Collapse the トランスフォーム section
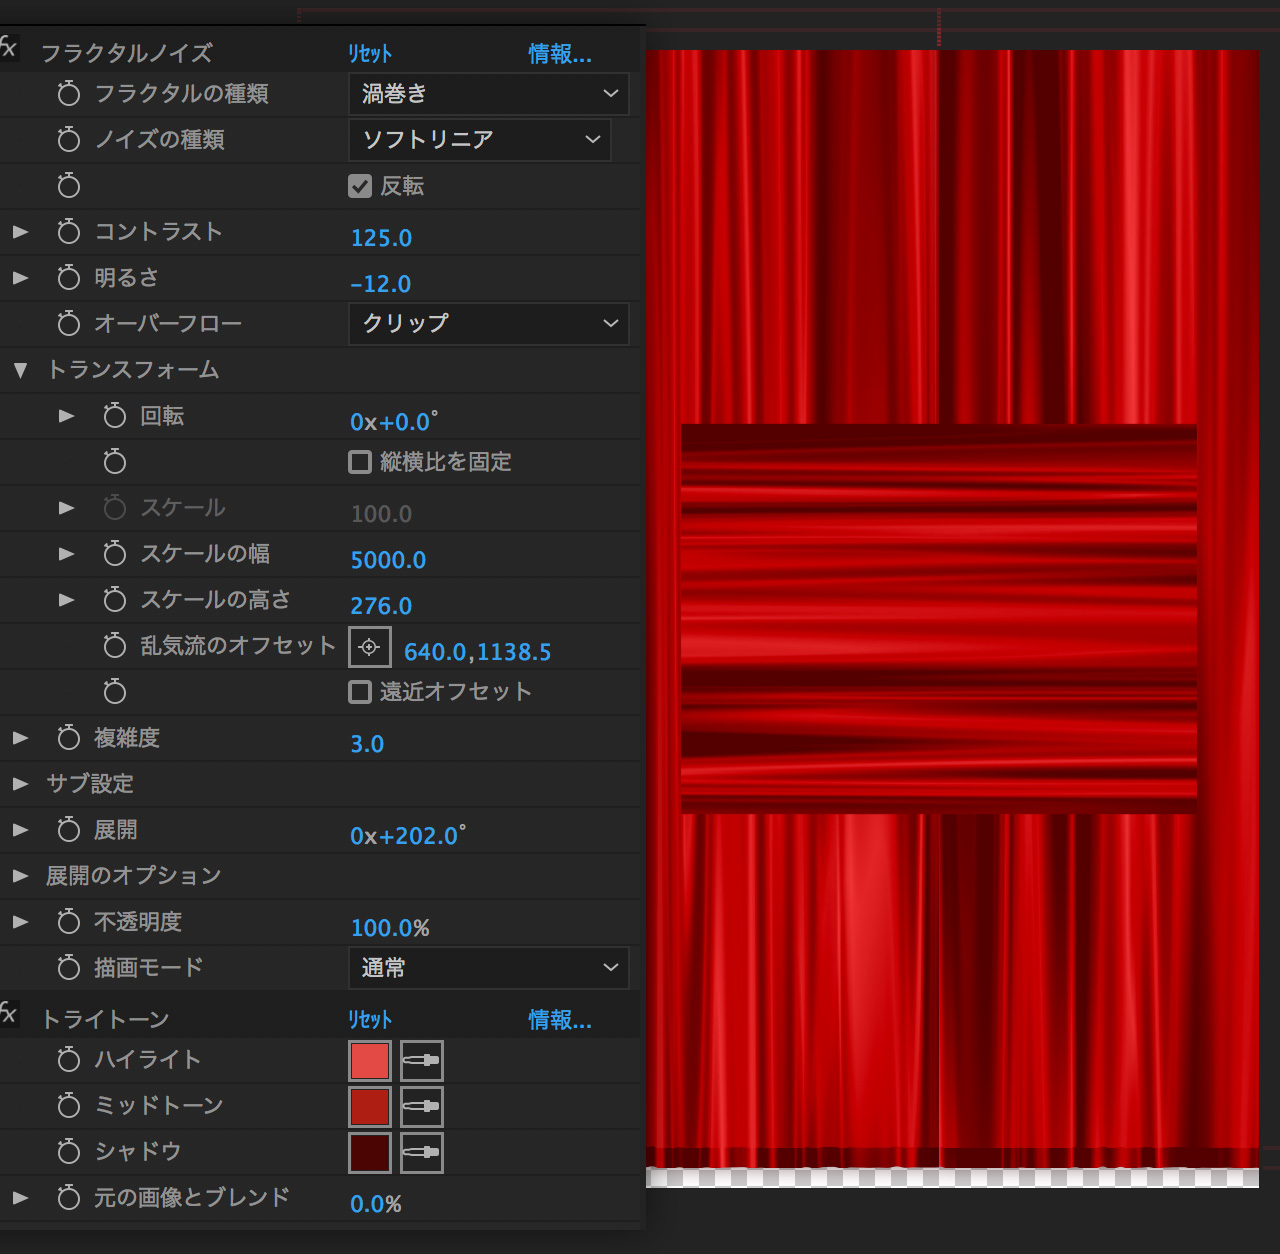Image resolution: width=1280 pixels, height=1254 pixels. coord(20,370)
